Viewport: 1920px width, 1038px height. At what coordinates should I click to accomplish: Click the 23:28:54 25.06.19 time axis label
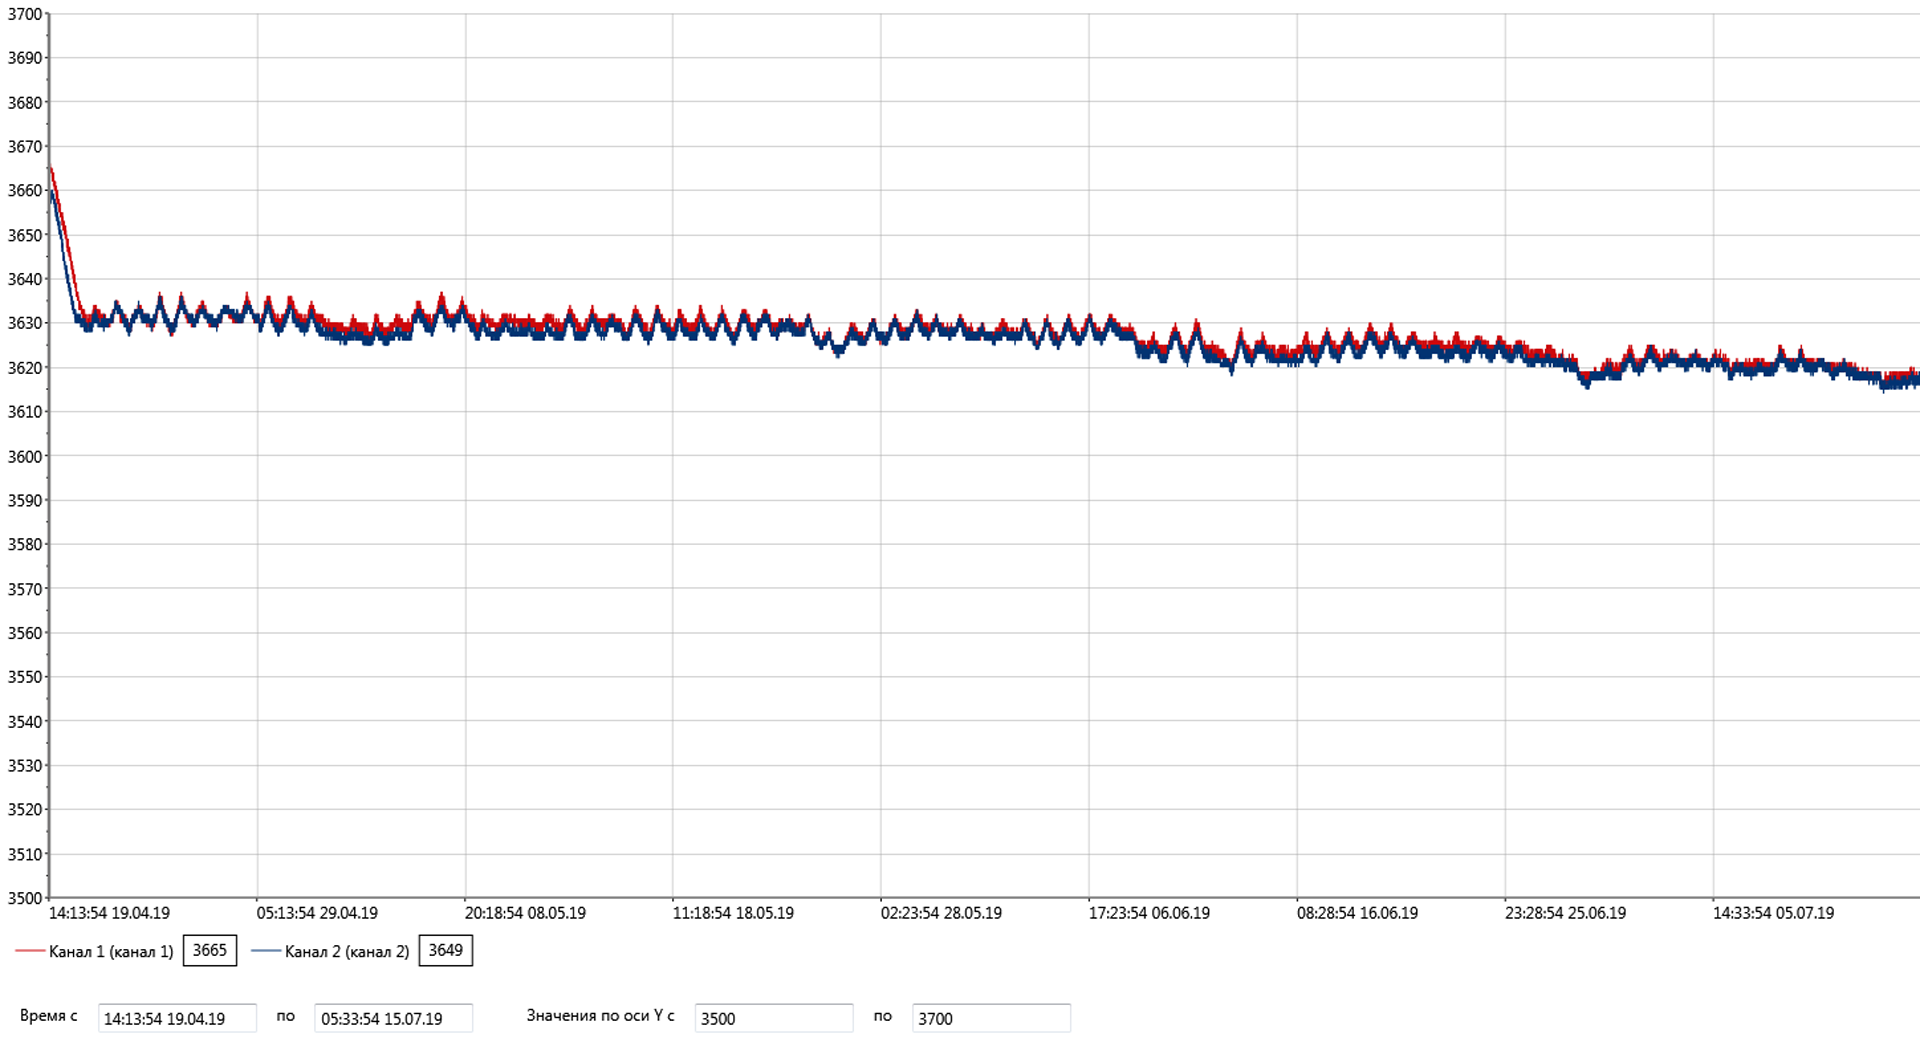(1565, 913)
